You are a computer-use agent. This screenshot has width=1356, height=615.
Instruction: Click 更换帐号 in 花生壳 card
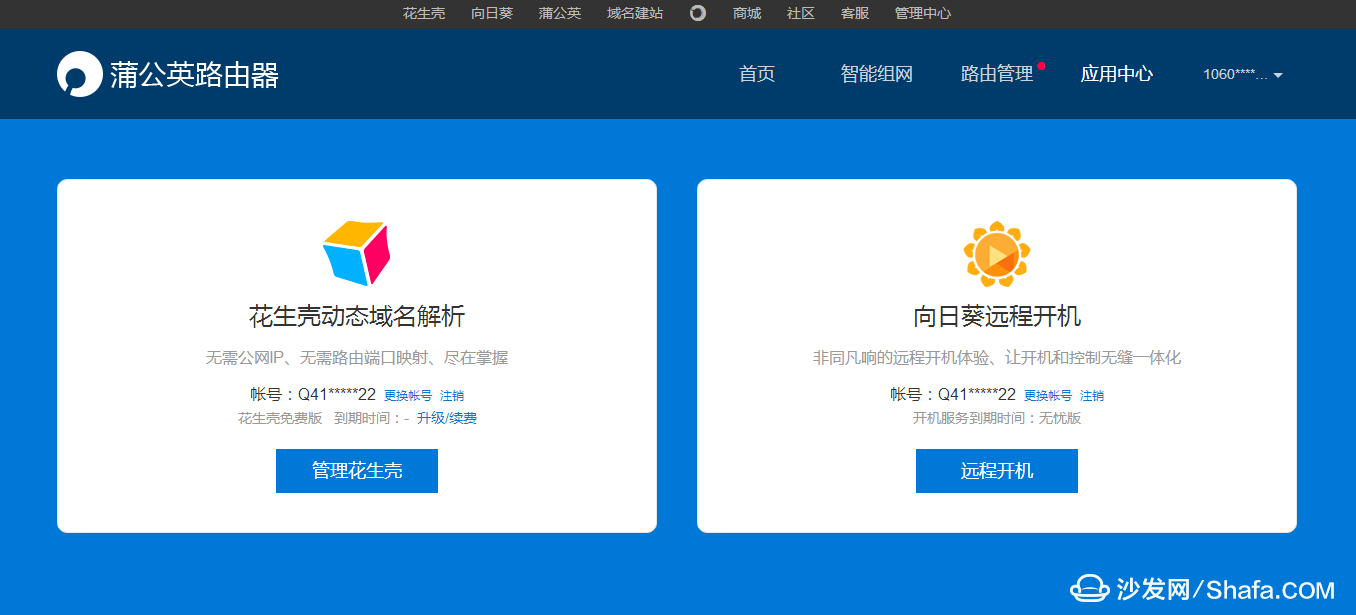click(408, 396)
